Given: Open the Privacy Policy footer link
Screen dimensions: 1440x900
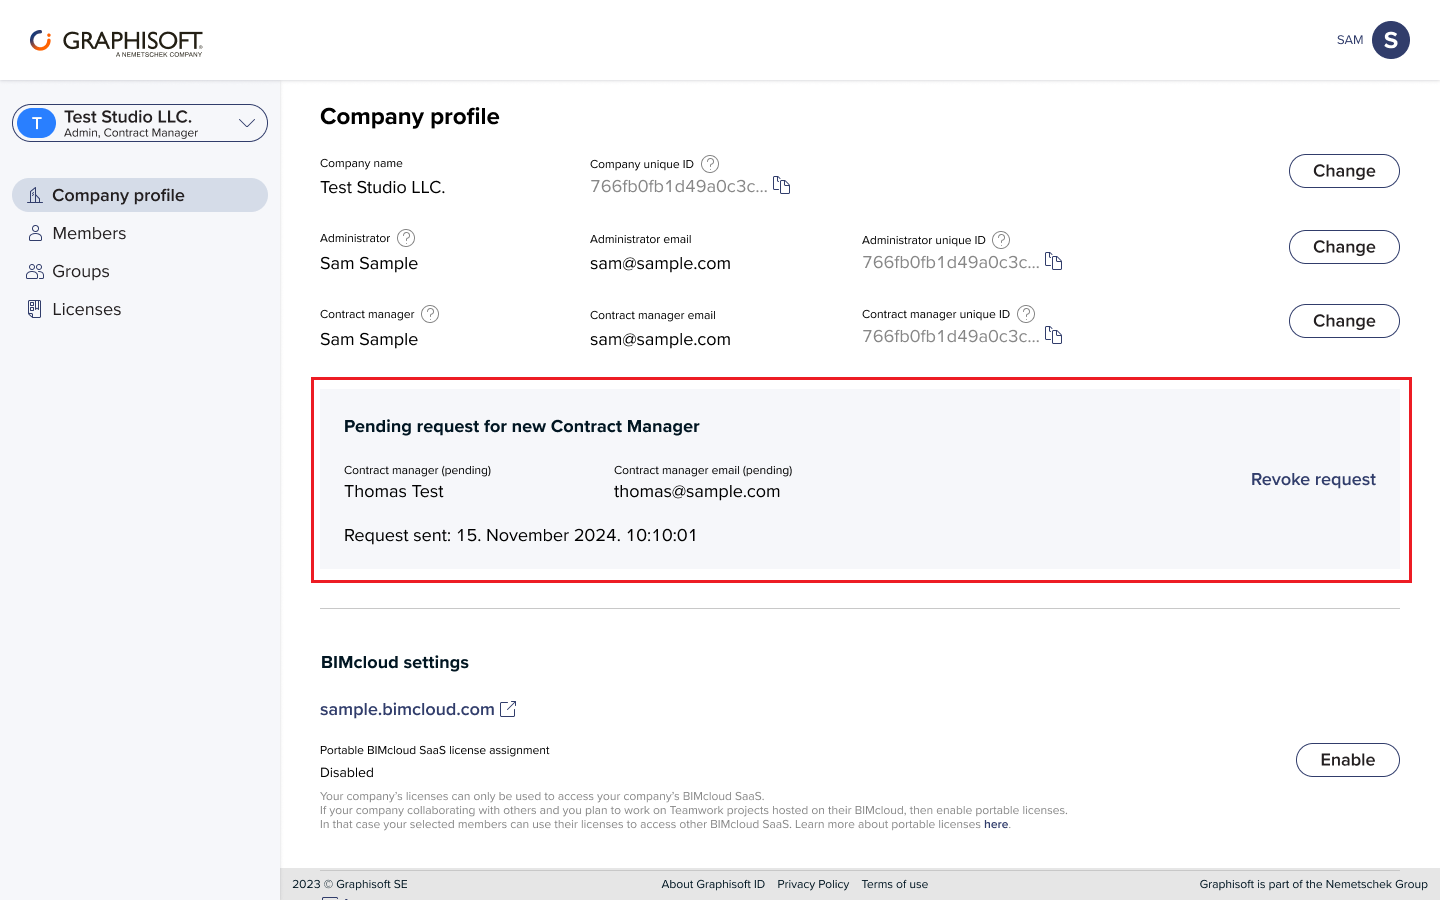Looking at the screenshot, I should coord(813,884).
